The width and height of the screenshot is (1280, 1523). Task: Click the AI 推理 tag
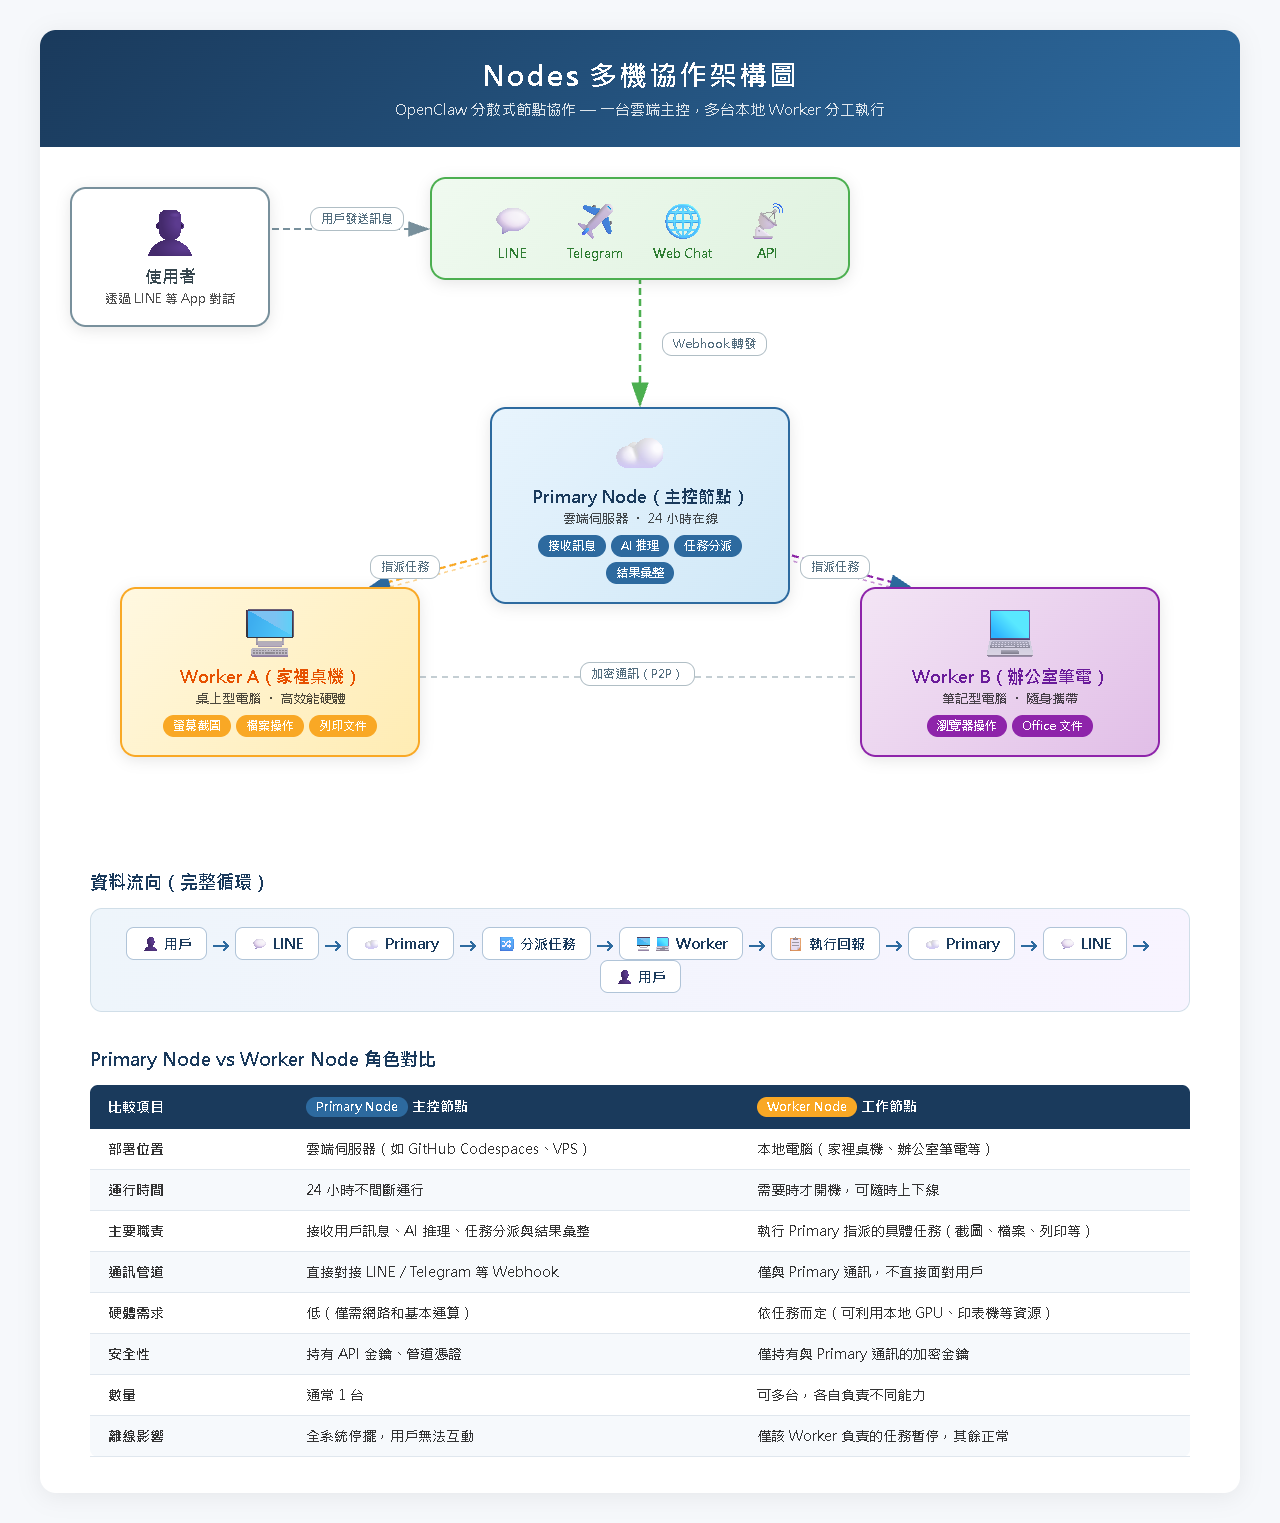pos(640,546)
